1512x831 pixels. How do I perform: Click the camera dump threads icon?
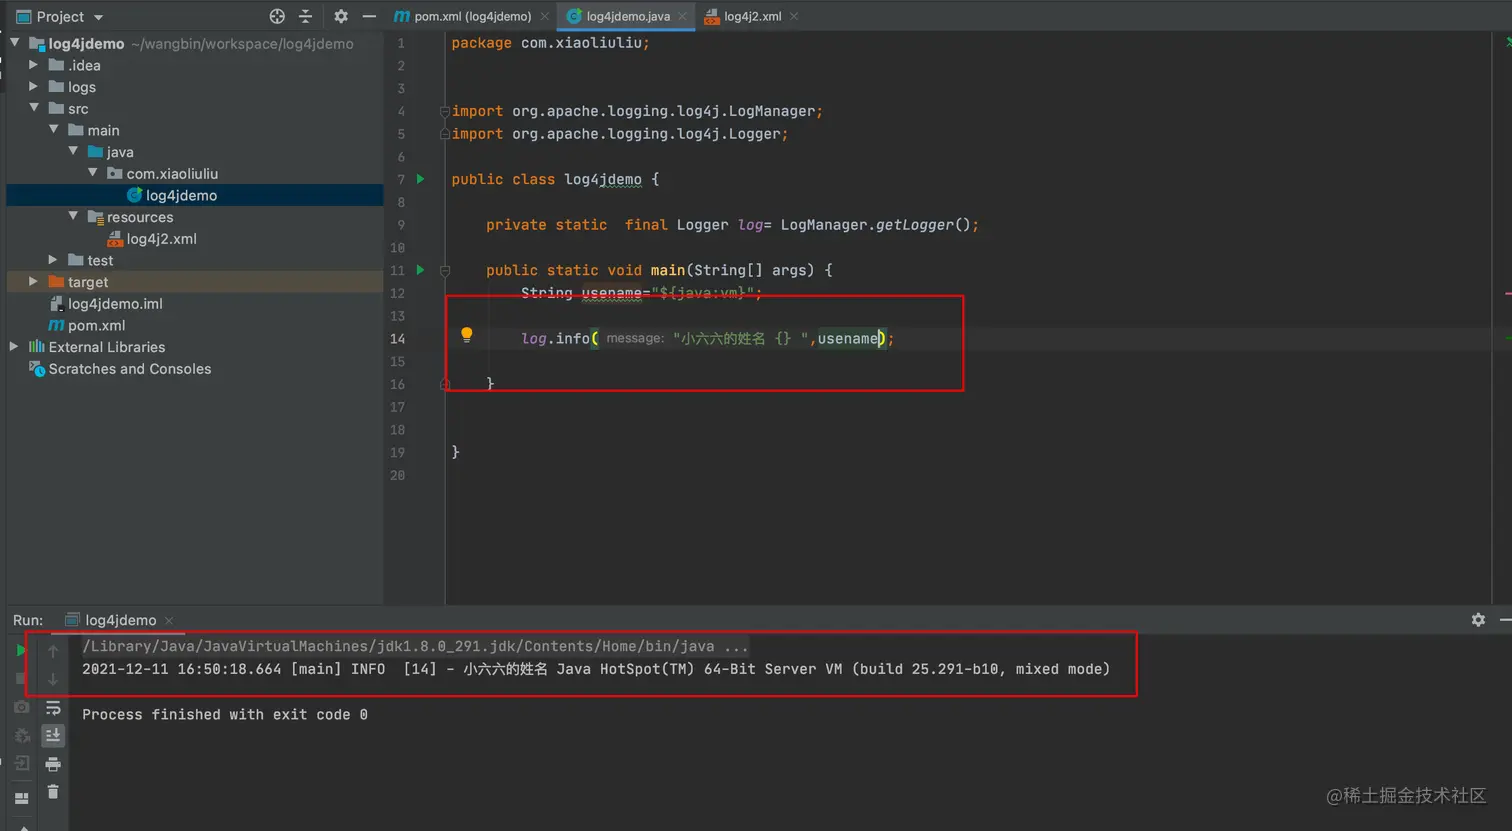[x=21, y=707]
